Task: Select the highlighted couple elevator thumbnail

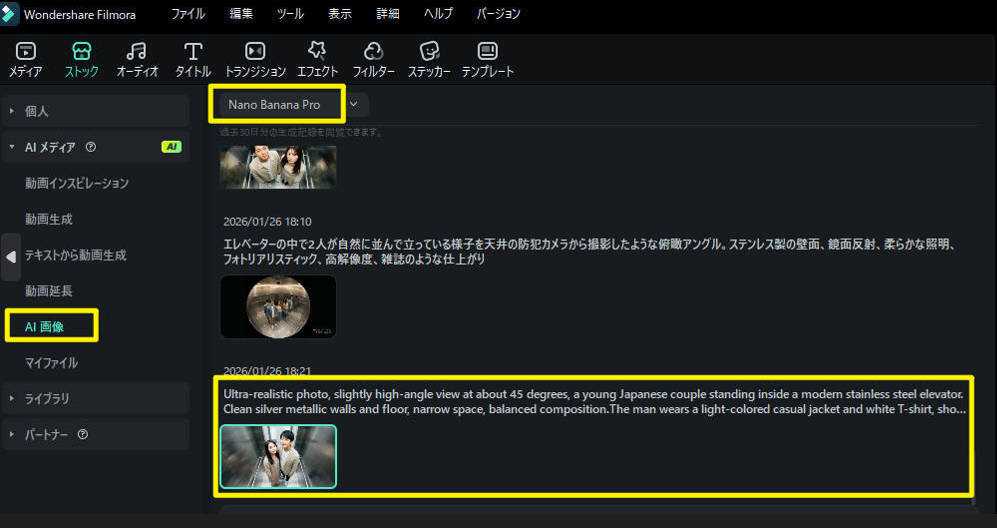Action: (x=278, y=456)
